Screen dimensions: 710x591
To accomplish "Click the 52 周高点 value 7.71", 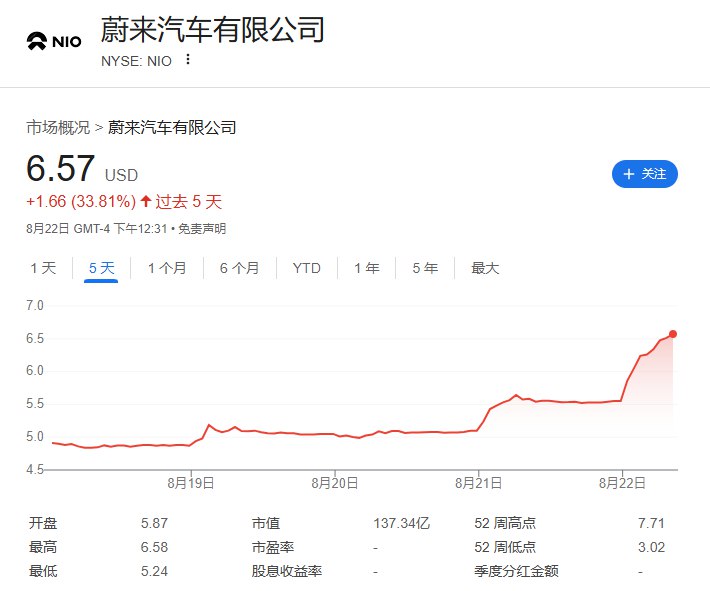I will click(650, 523).
